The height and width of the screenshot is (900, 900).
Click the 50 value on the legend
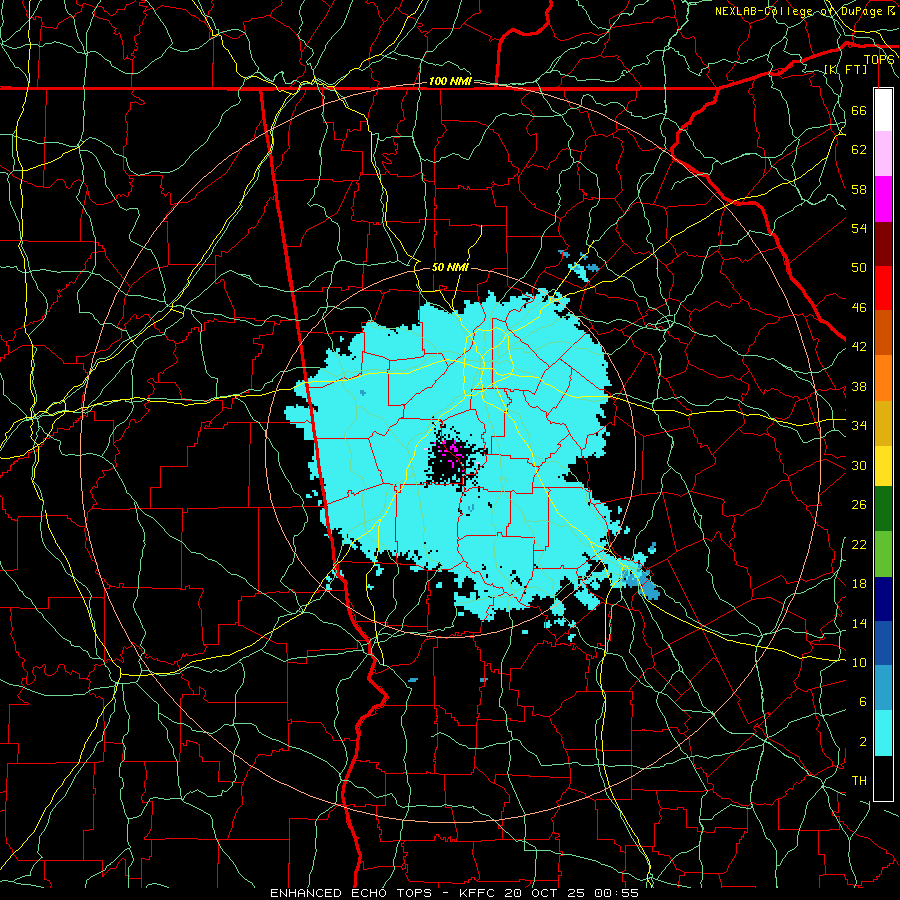pyautogui.click(x=859, y=267)
